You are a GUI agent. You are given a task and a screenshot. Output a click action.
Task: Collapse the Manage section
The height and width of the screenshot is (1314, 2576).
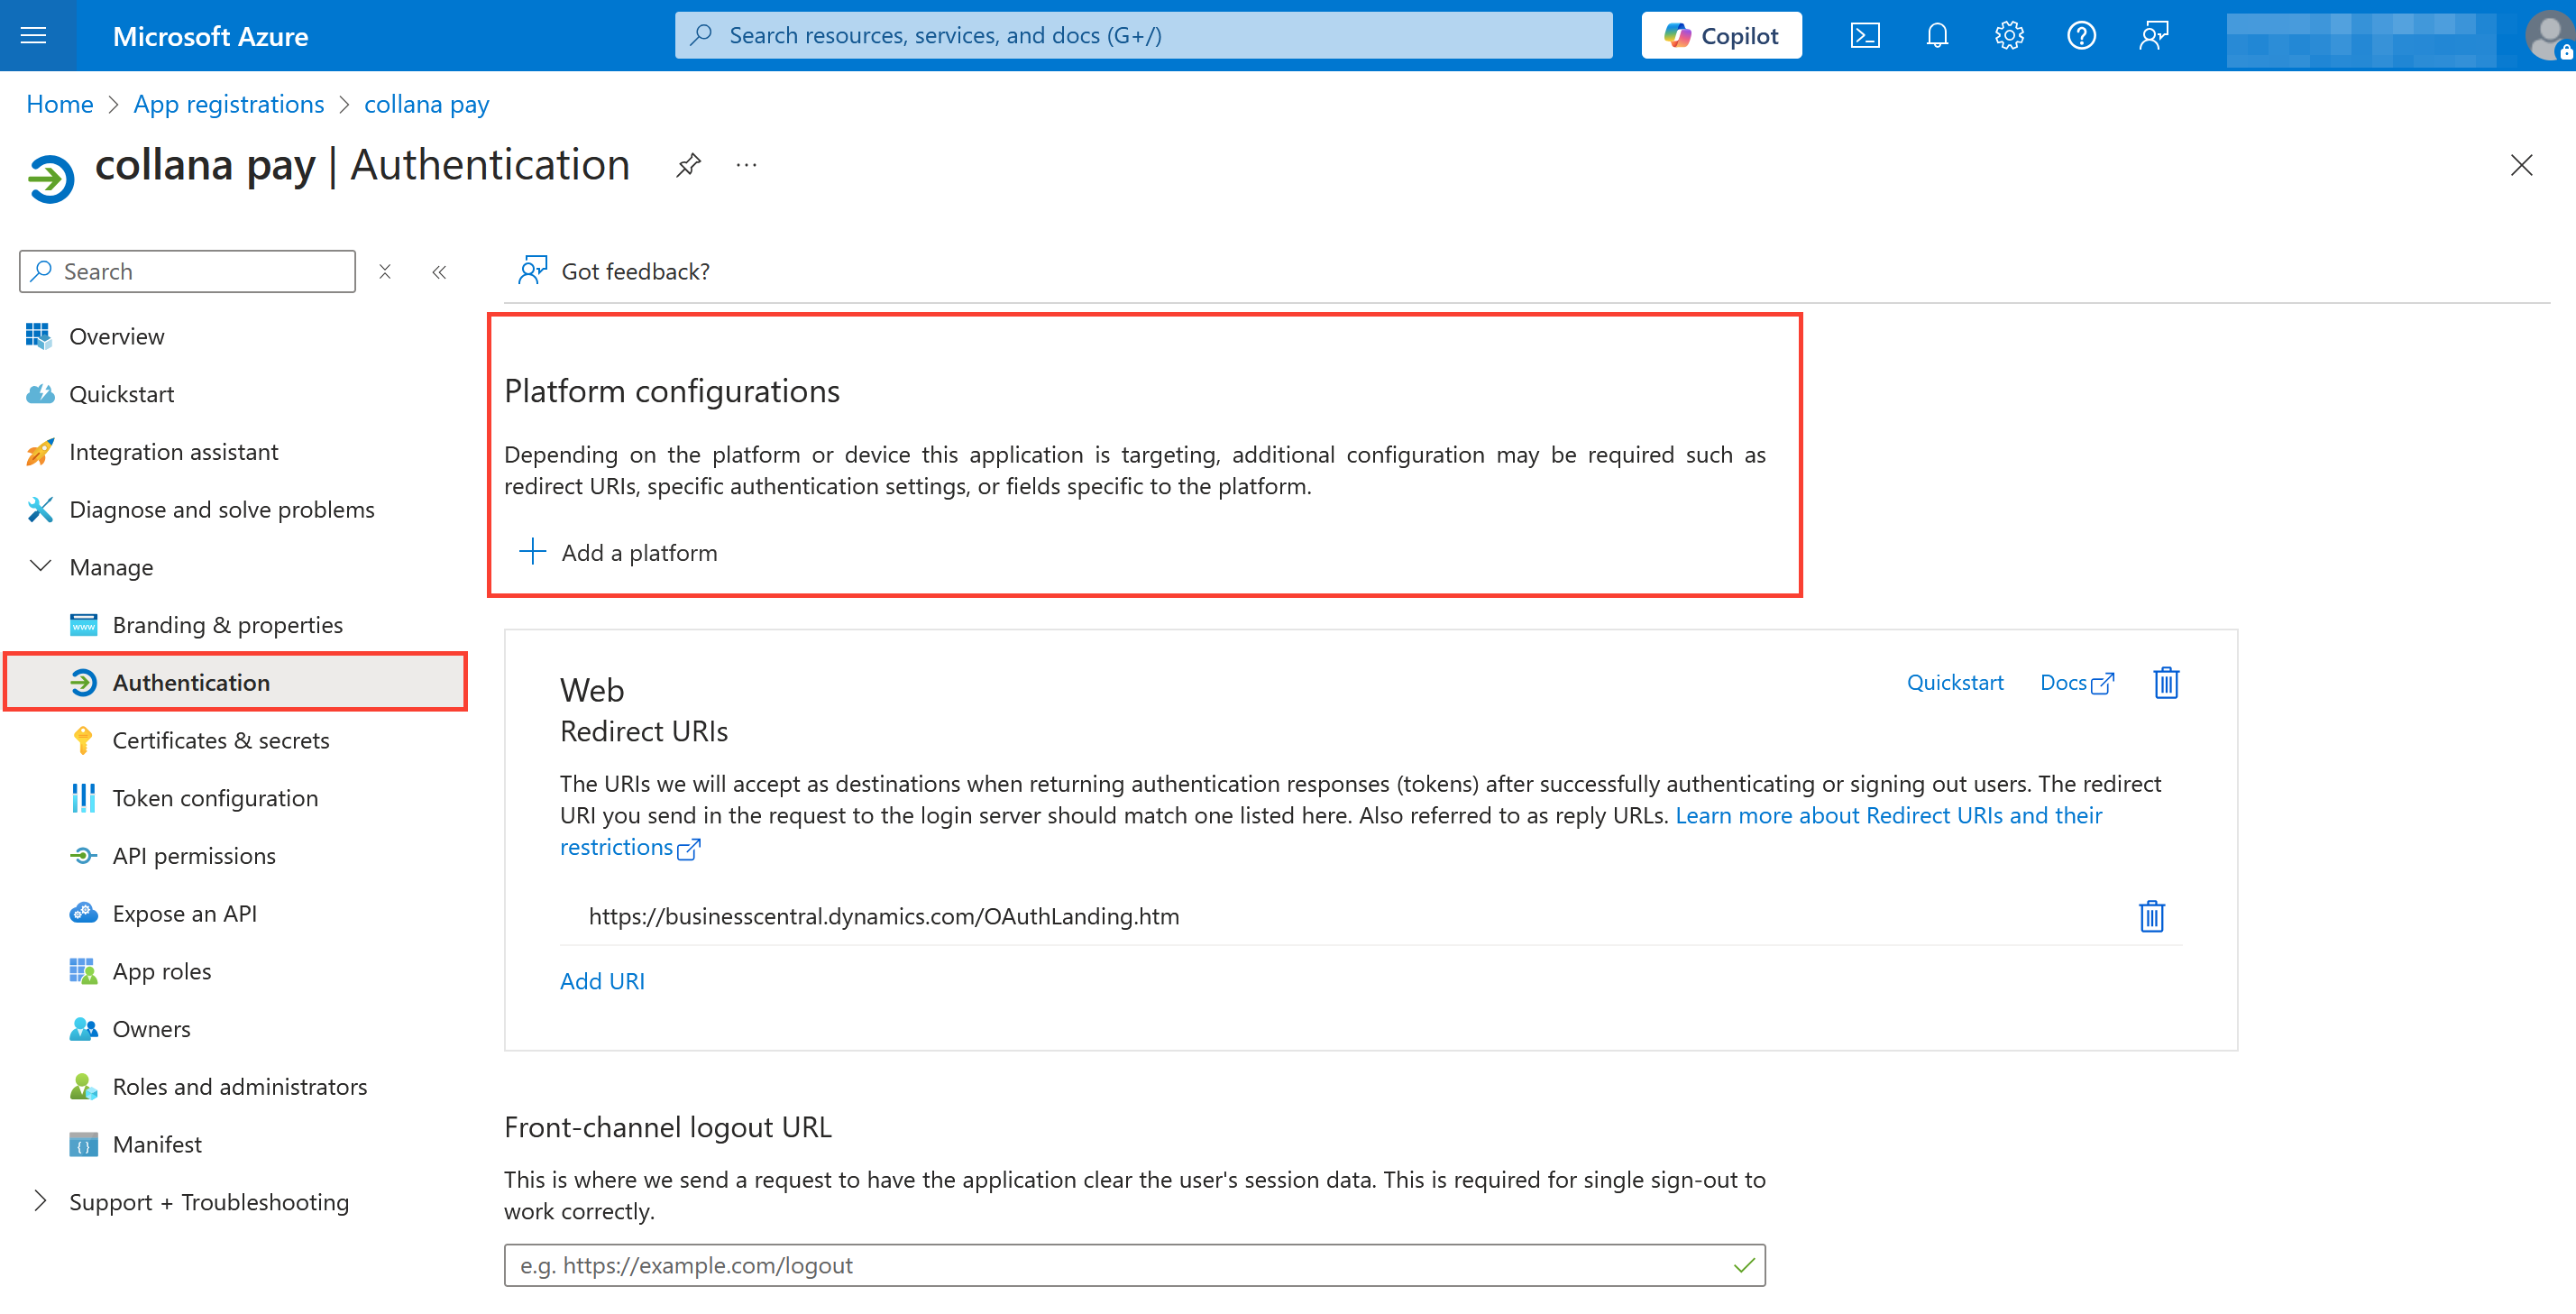tap(41, 567)
